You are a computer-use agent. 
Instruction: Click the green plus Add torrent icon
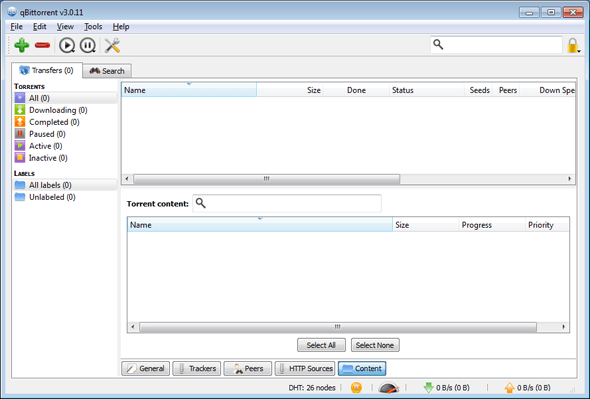[x=21, y=45]
